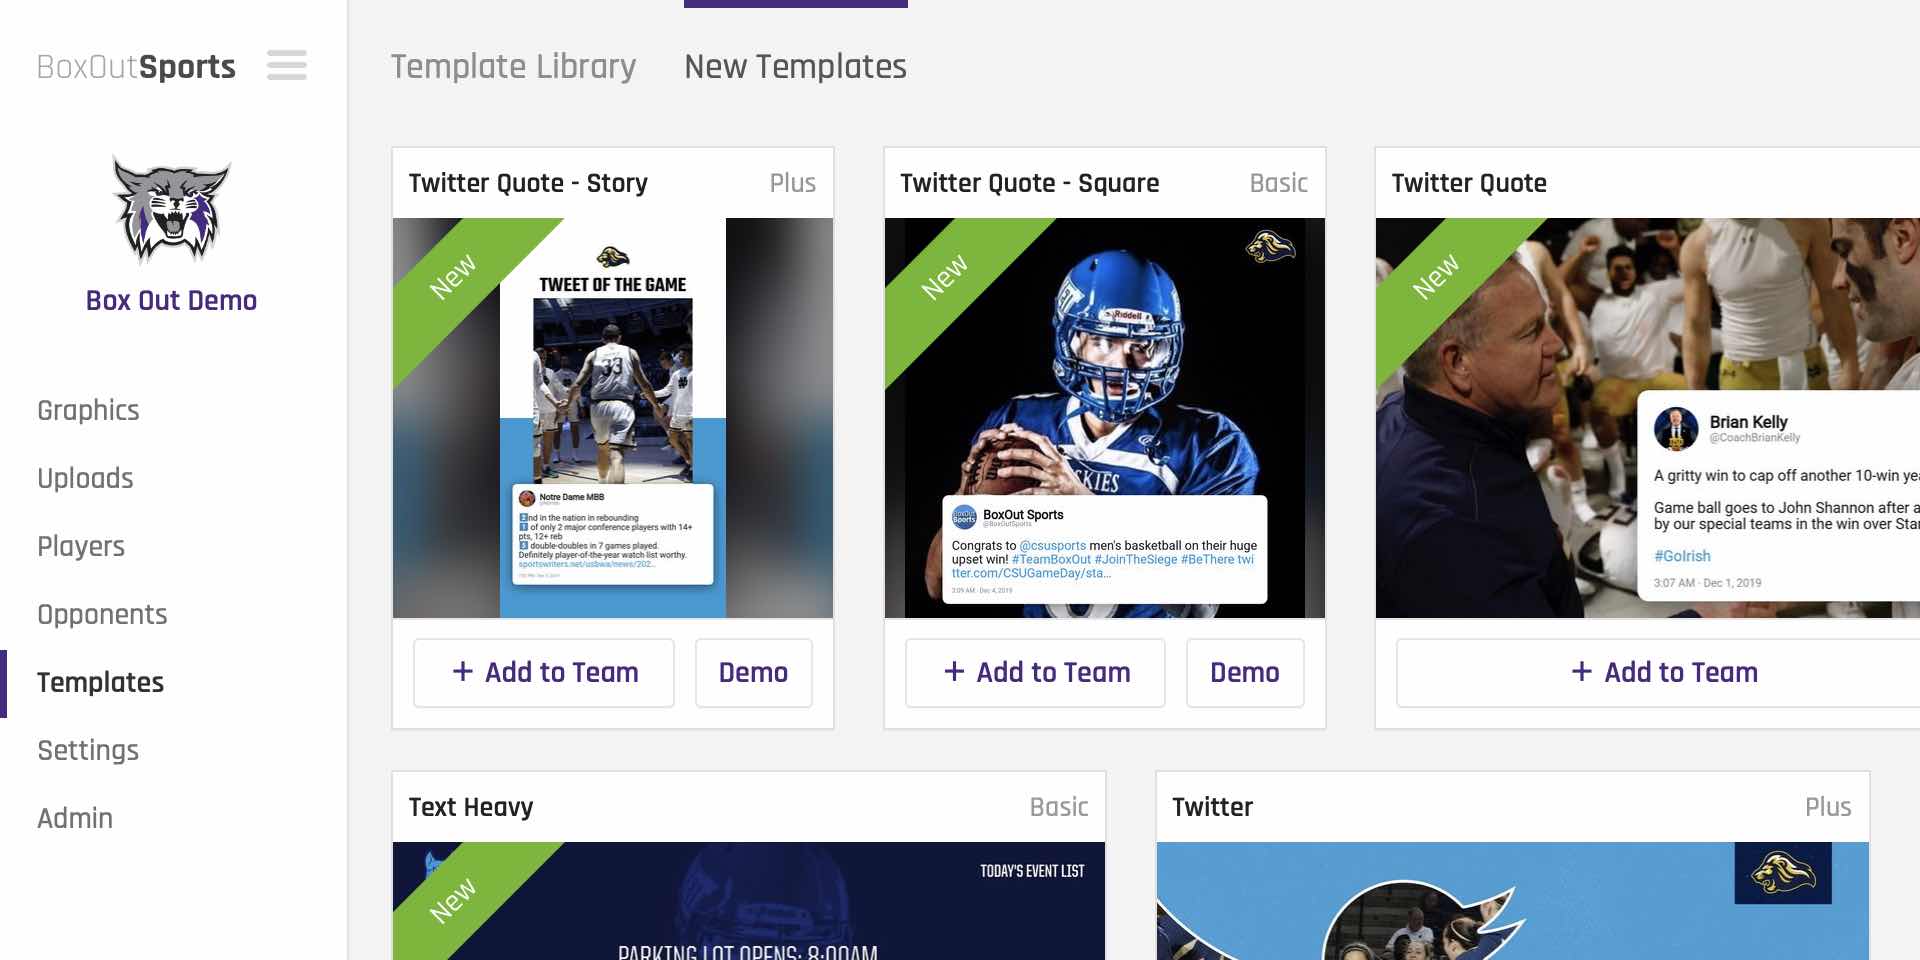Select the Twitter Quote - Square preview thumbnail
Screen dimensions: 1920x960
coord(1105,418)
